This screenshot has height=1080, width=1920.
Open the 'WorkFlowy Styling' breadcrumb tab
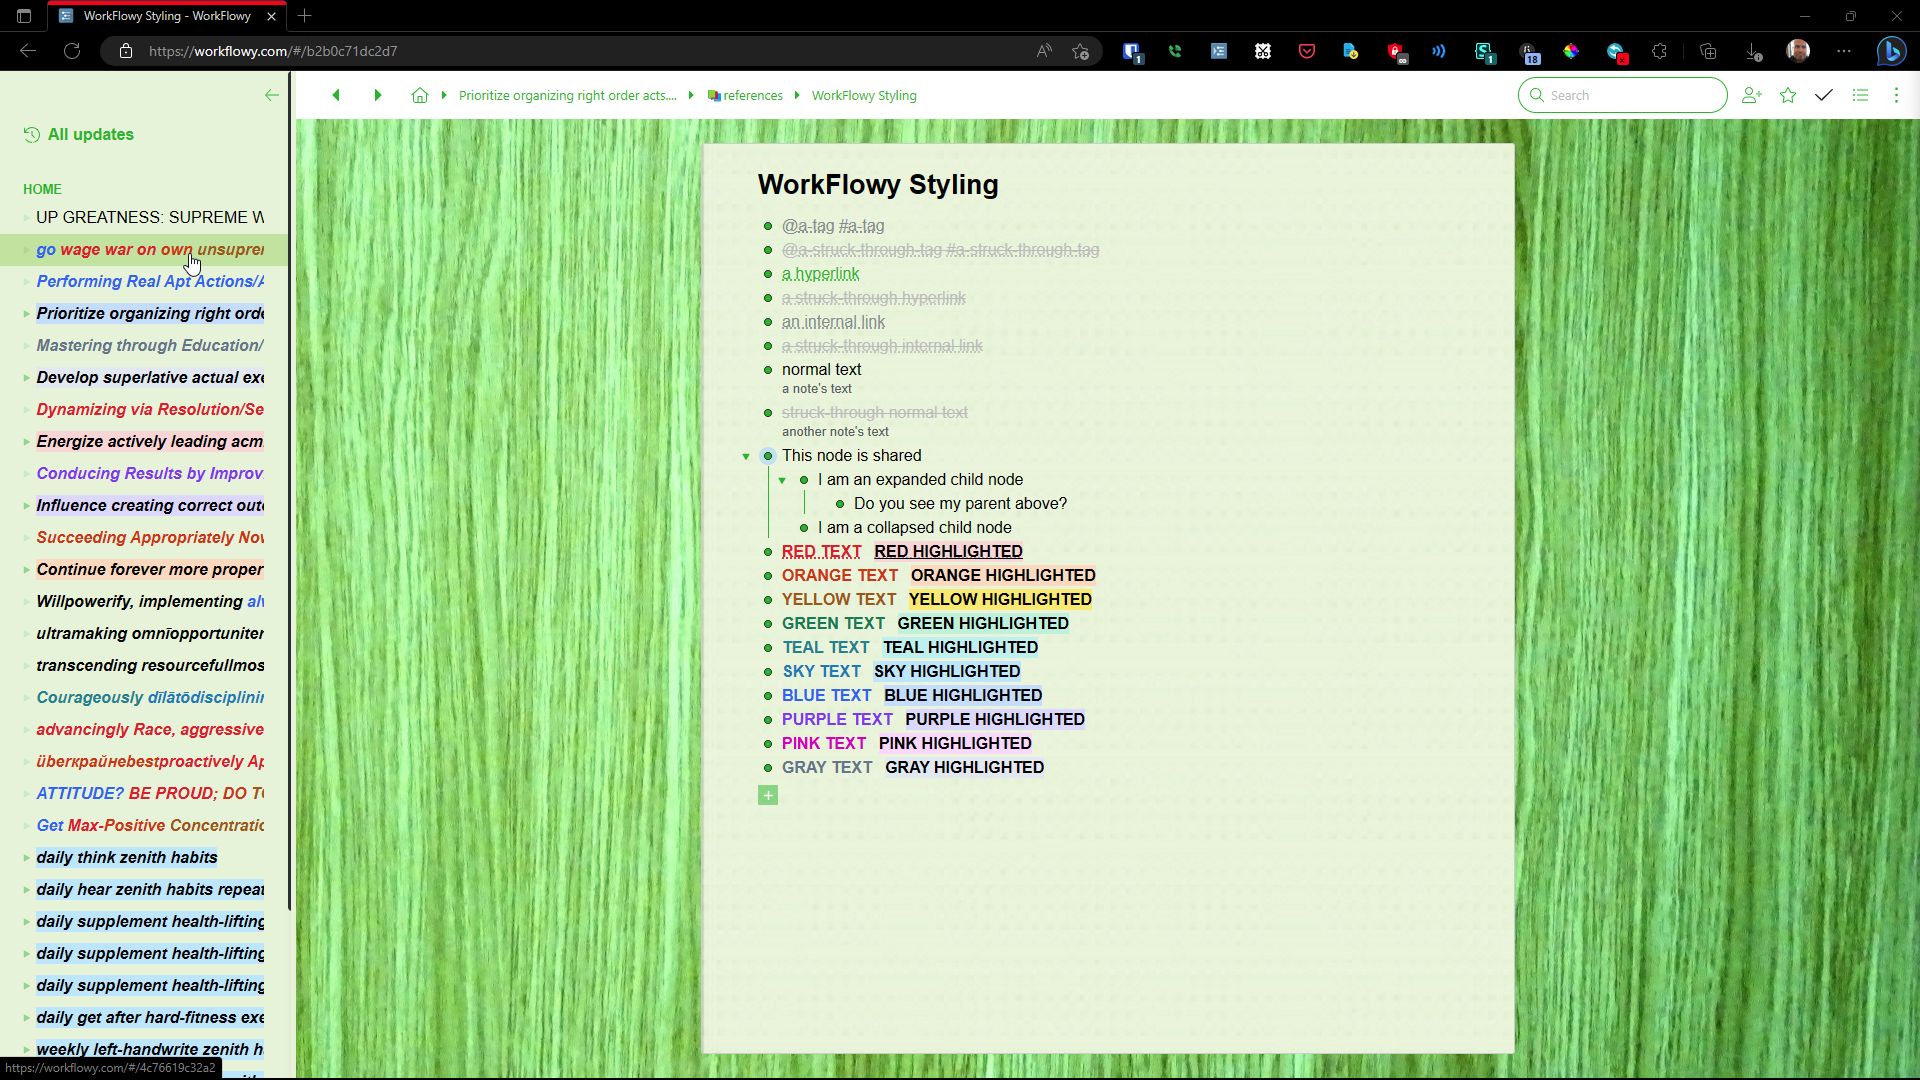pos(865,95)
